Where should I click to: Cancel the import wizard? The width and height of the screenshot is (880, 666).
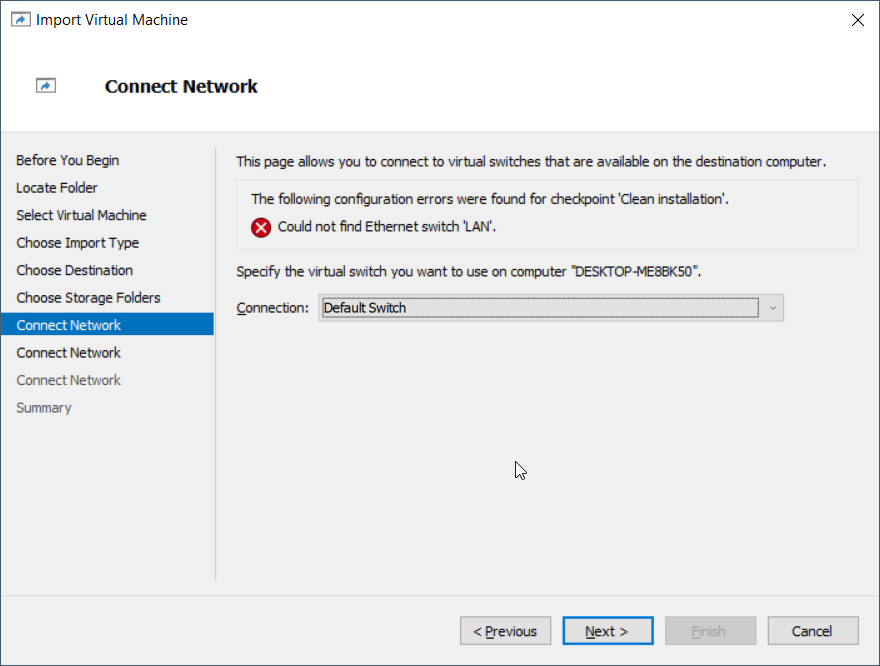[x=812, y=630]
